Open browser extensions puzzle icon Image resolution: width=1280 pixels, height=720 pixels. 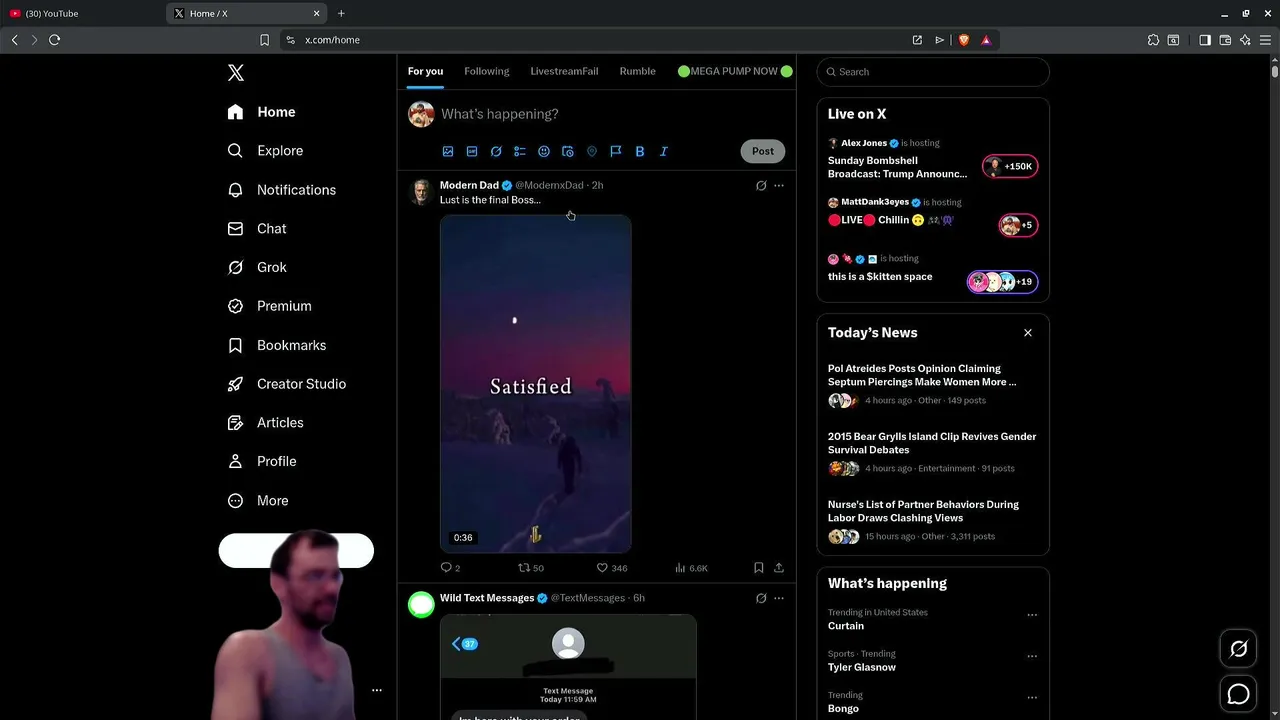click(x=1153, y=40)
